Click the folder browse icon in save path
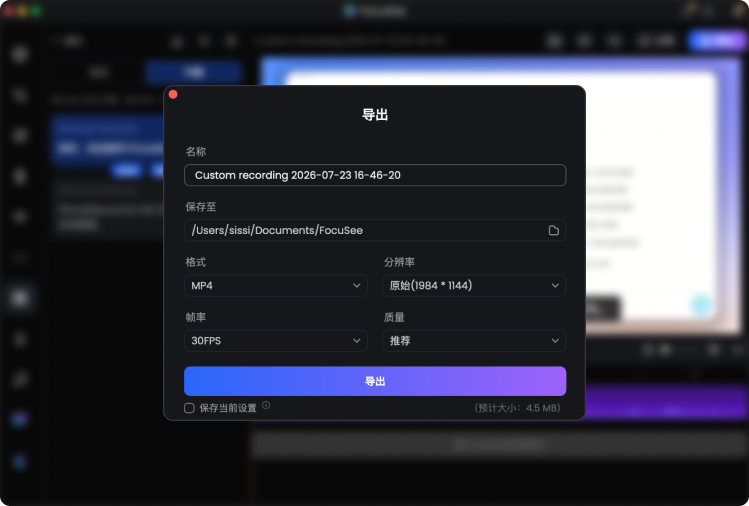The height and width of the screenshot is (506, 749). (x=553, y=230)
